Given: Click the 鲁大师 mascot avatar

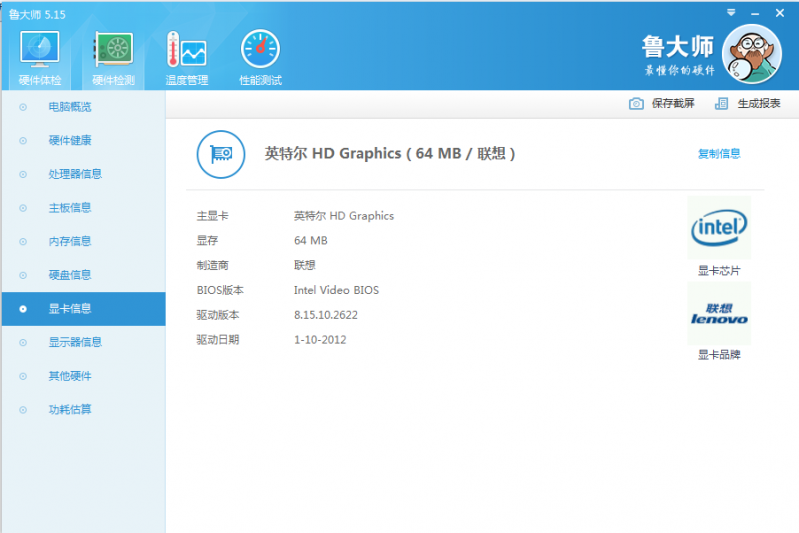Looking at the screenshot, I should pyautogui.click(x=752, y=54).
